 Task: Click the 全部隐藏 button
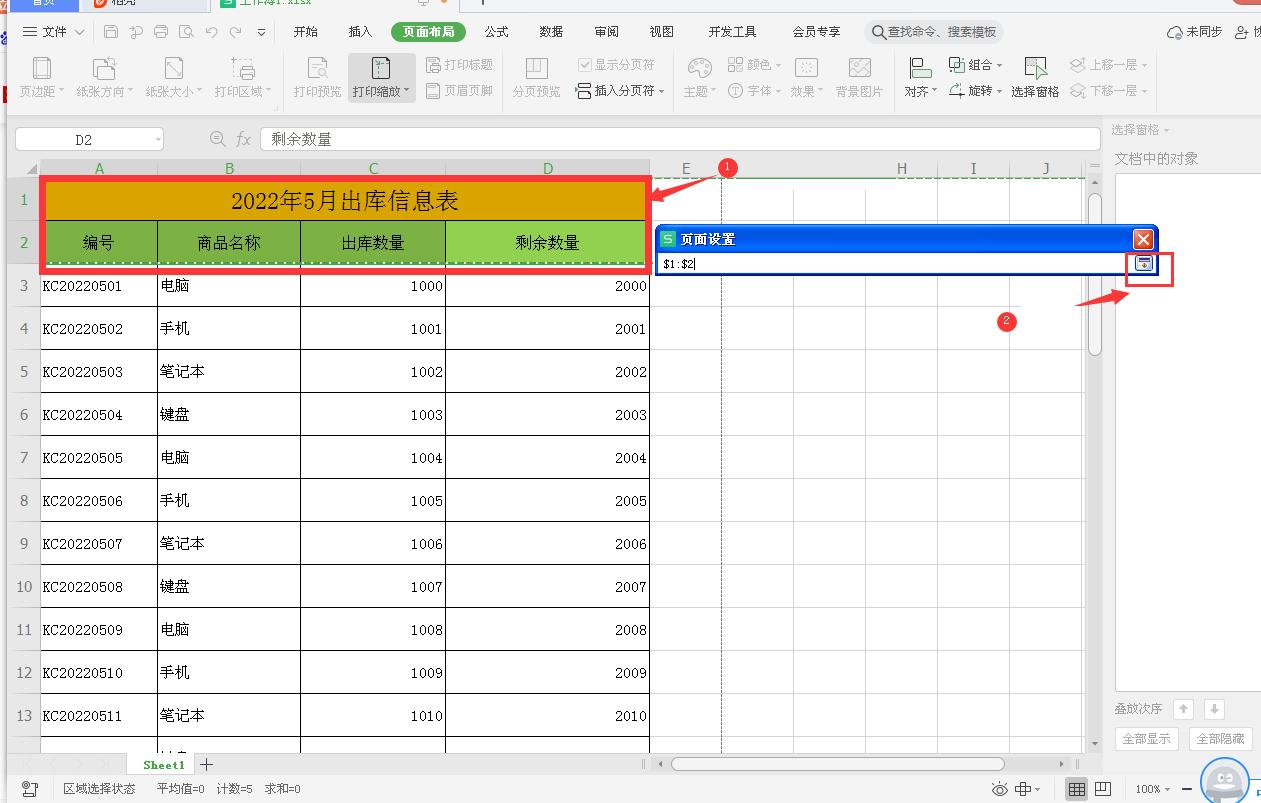[1220, 738]
